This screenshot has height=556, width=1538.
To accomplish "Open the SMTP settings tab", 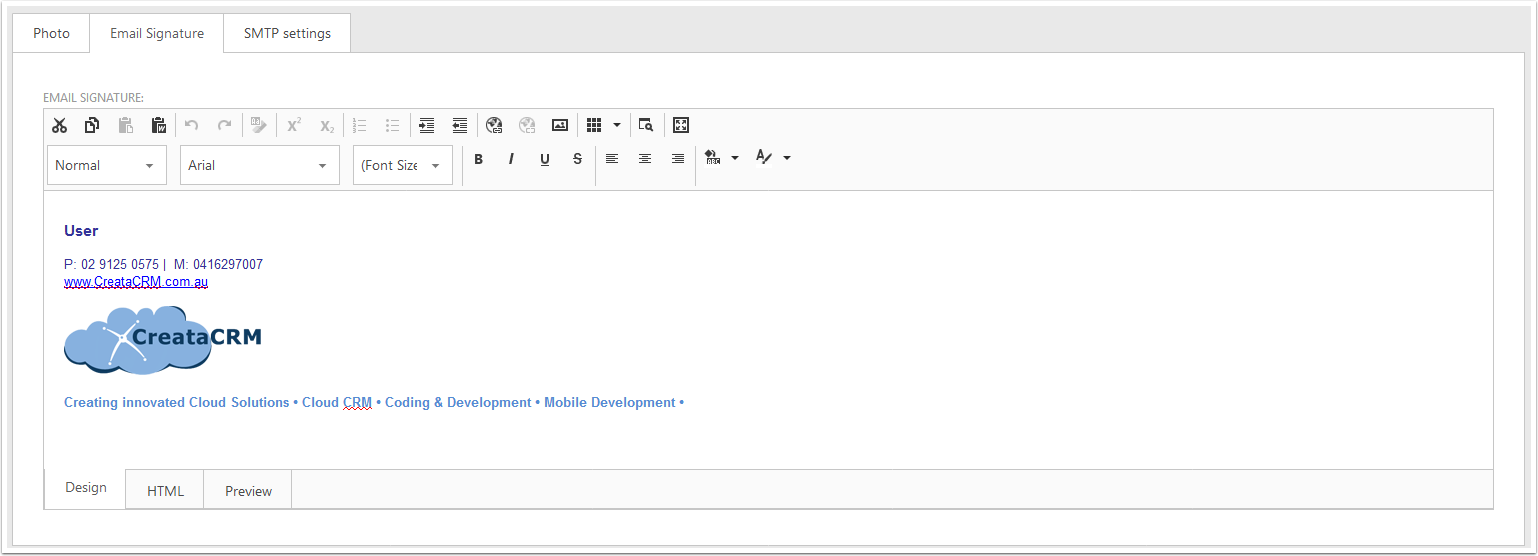I will coord(287,33).
